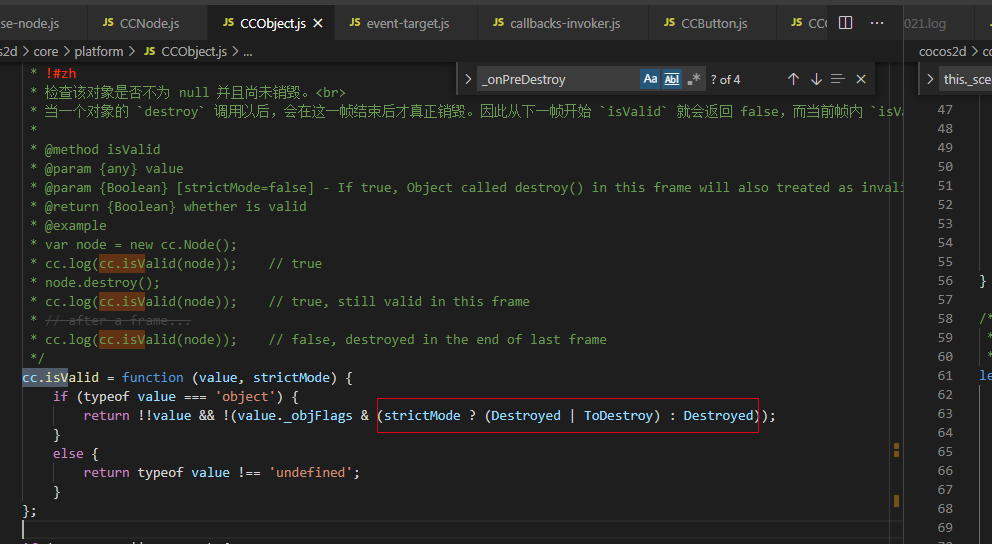Split the editor to the right

tap(845, 22)
